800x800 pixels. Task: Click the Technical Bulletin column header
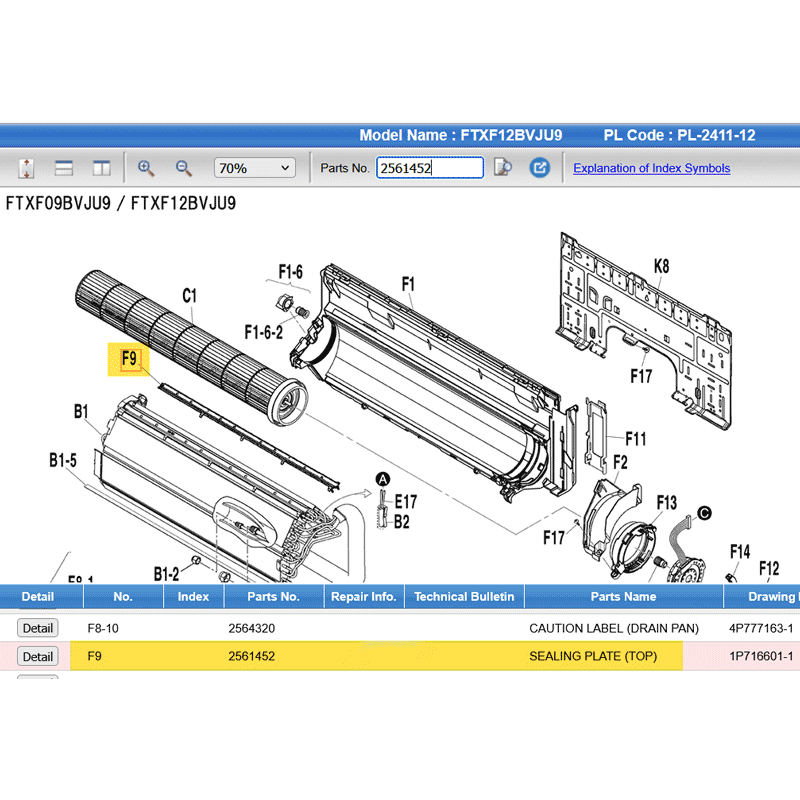[x=463, y=596]
